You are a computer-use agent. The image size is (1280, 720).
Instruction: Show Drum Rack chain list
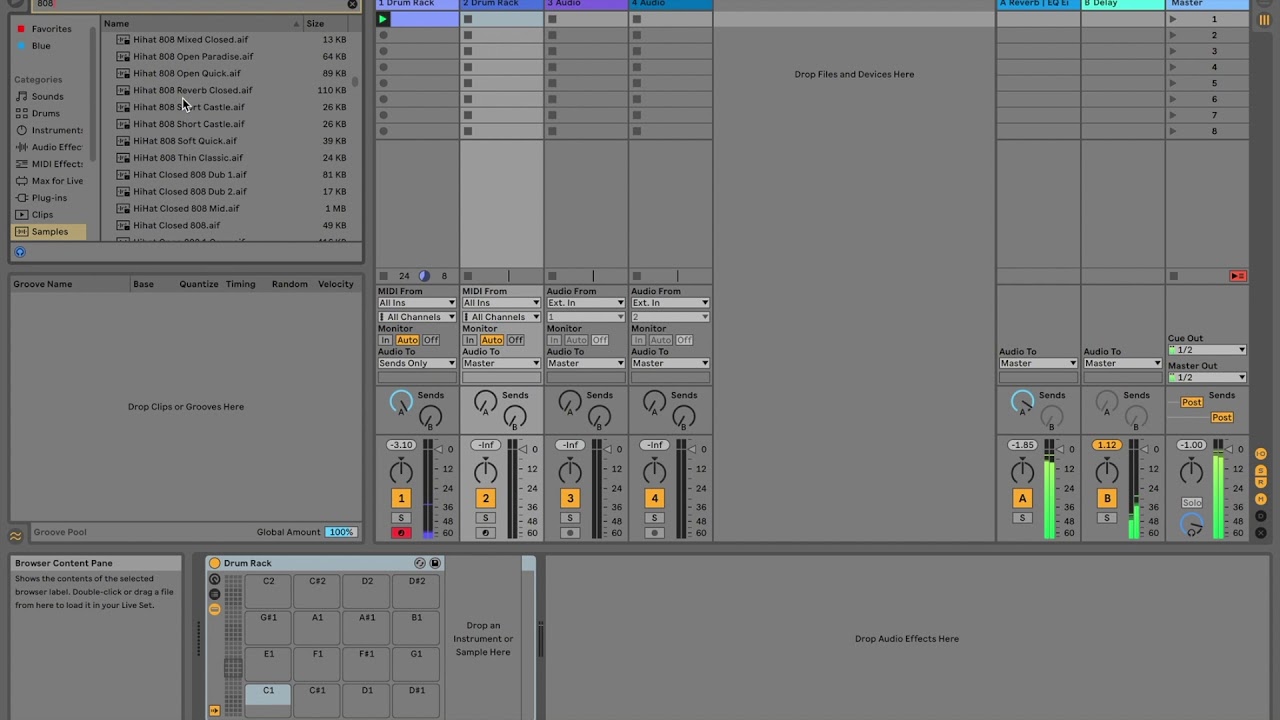tap(214, 594)
